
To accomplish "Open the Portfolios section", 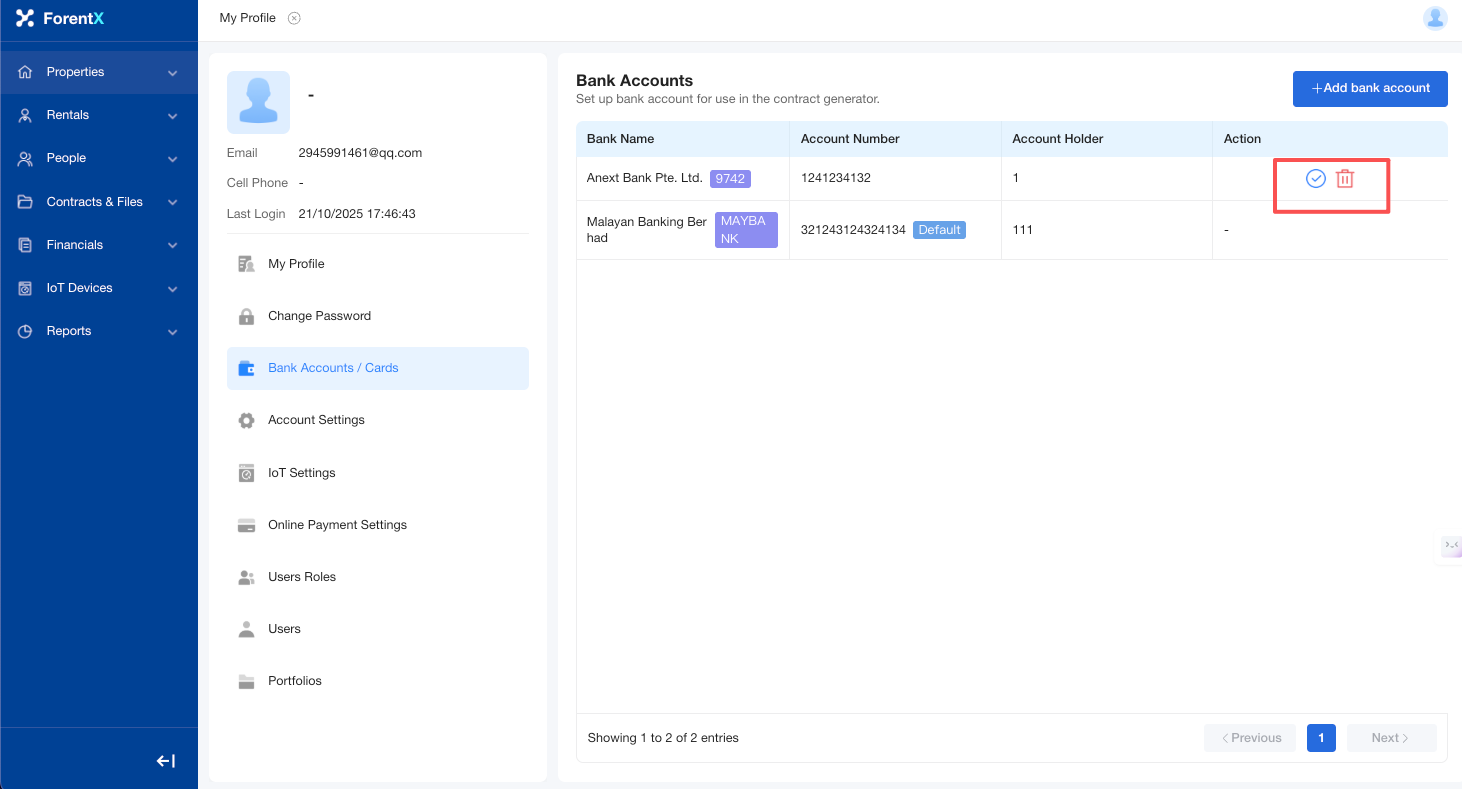I will tap(294, 681).
